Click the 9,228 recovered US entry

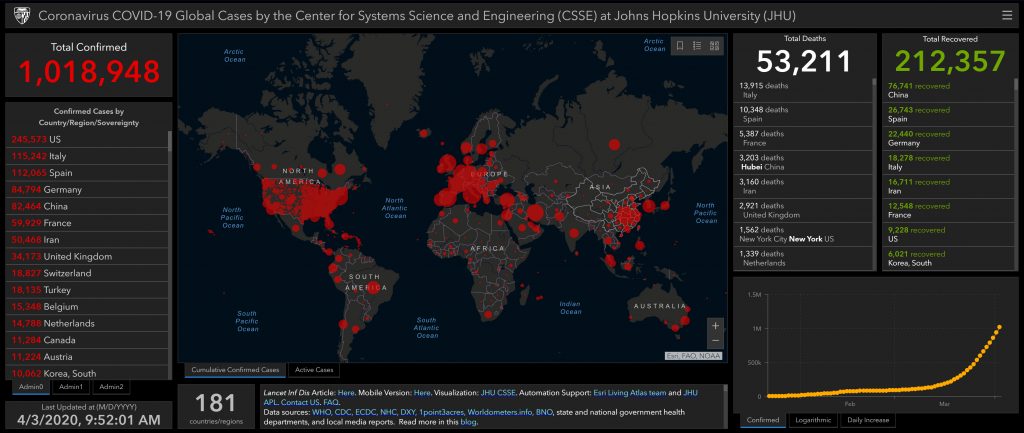coord(948,234)
